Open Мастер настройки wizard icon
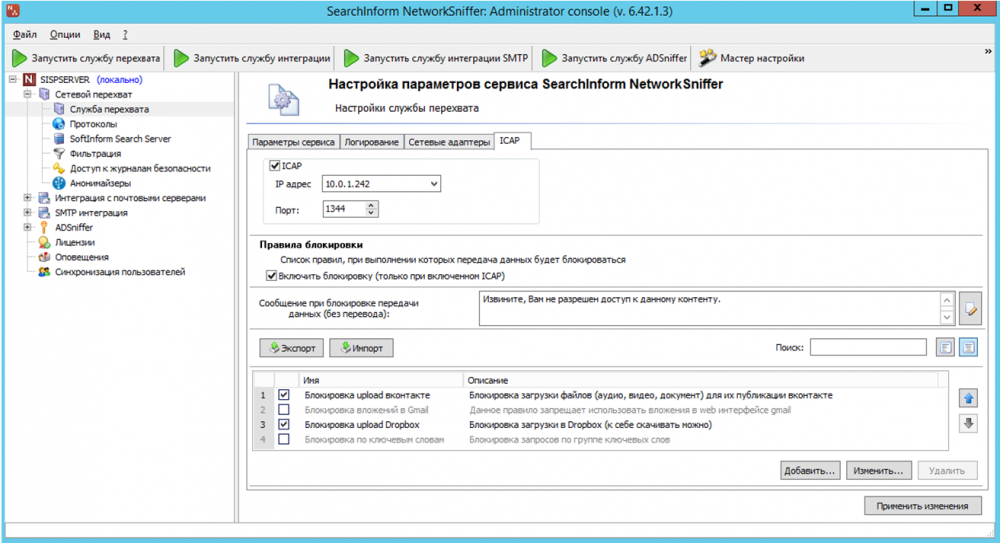 click(x=707, y=58)
